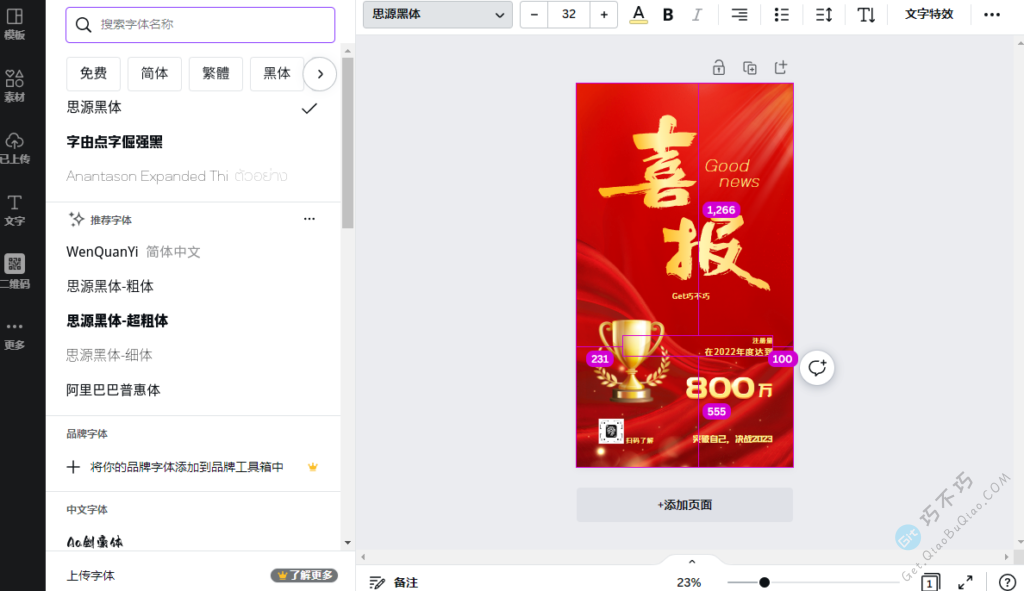Toggle bold formatting in the toolbar
The image size is (1024, 591).
tap(668, 15)
